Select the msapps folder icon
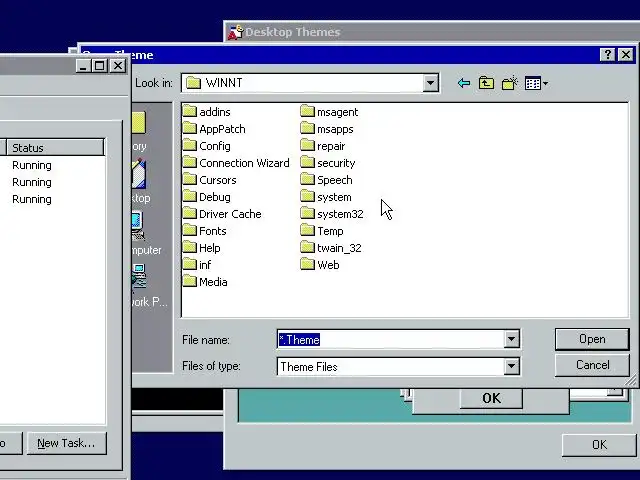This screenshot has width=640, height=480. click(x=307, y=128)
